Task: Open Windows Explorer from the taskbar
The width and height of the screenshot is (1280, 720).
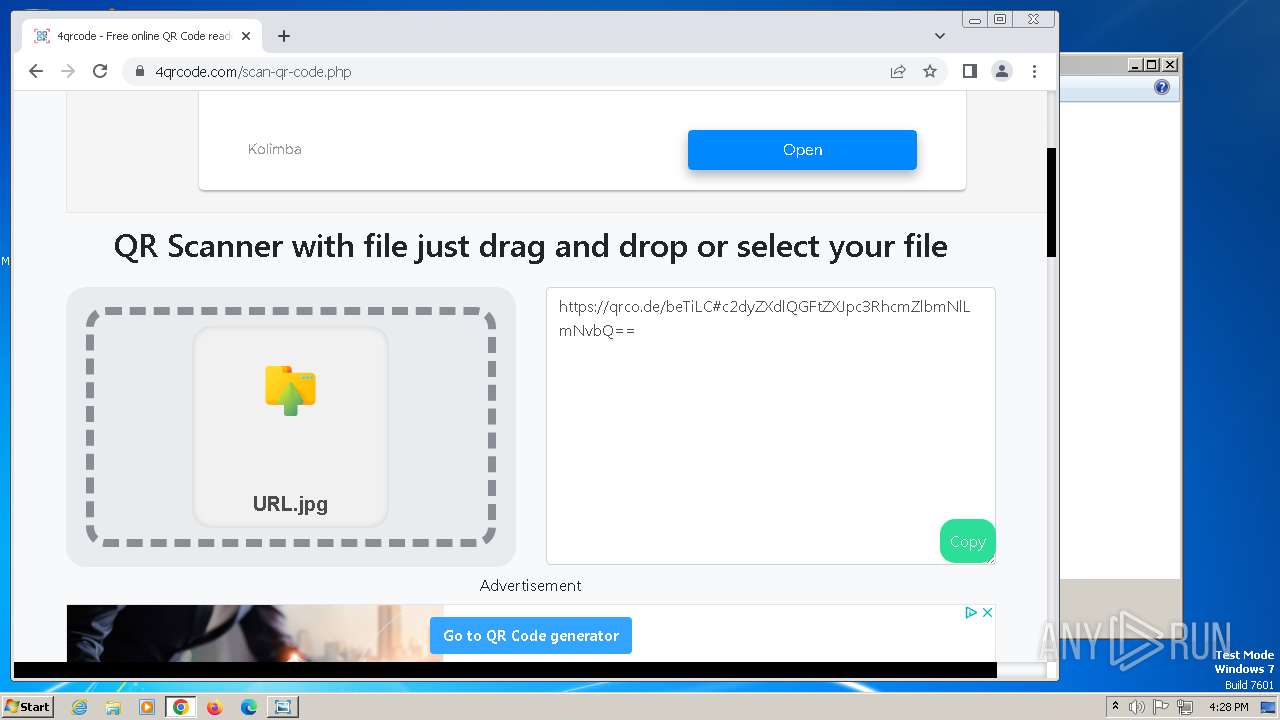Action: click(x=113, y=707)
